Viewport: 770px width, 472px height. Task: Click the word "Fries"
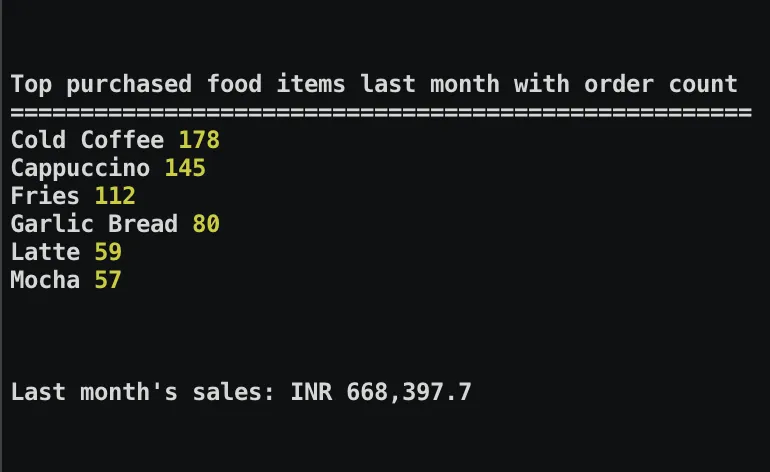pos(45,196)
